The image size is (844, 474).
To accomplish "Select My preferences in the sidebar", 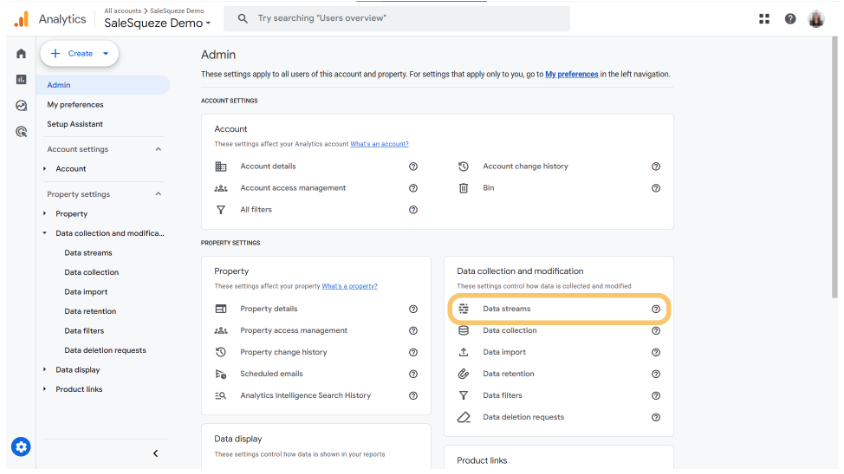I will 75,104.
